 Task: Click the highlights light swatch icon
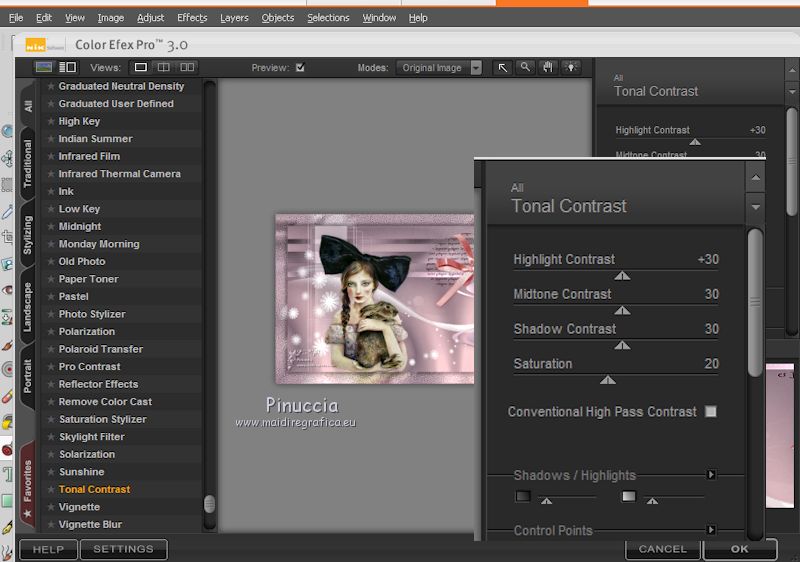[x=629, y=496]
